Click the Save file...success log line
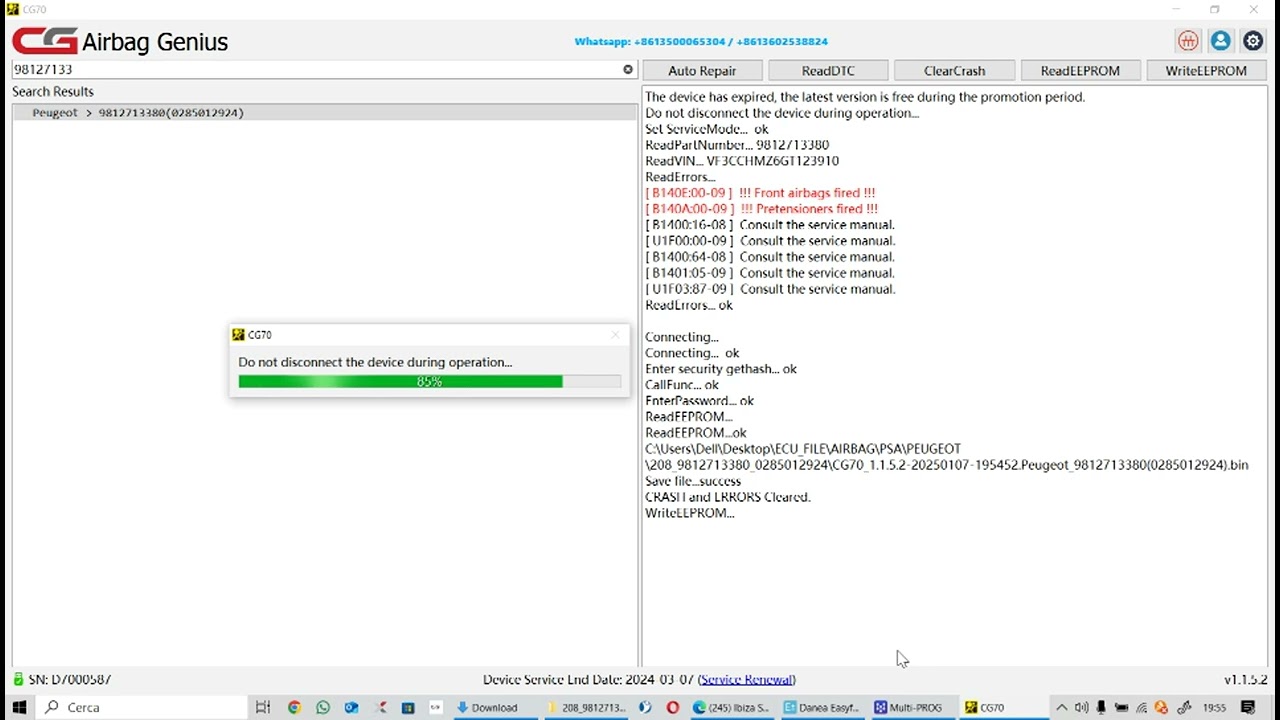The width and height of the screenshot is (1280, 720). pos(693,481)
